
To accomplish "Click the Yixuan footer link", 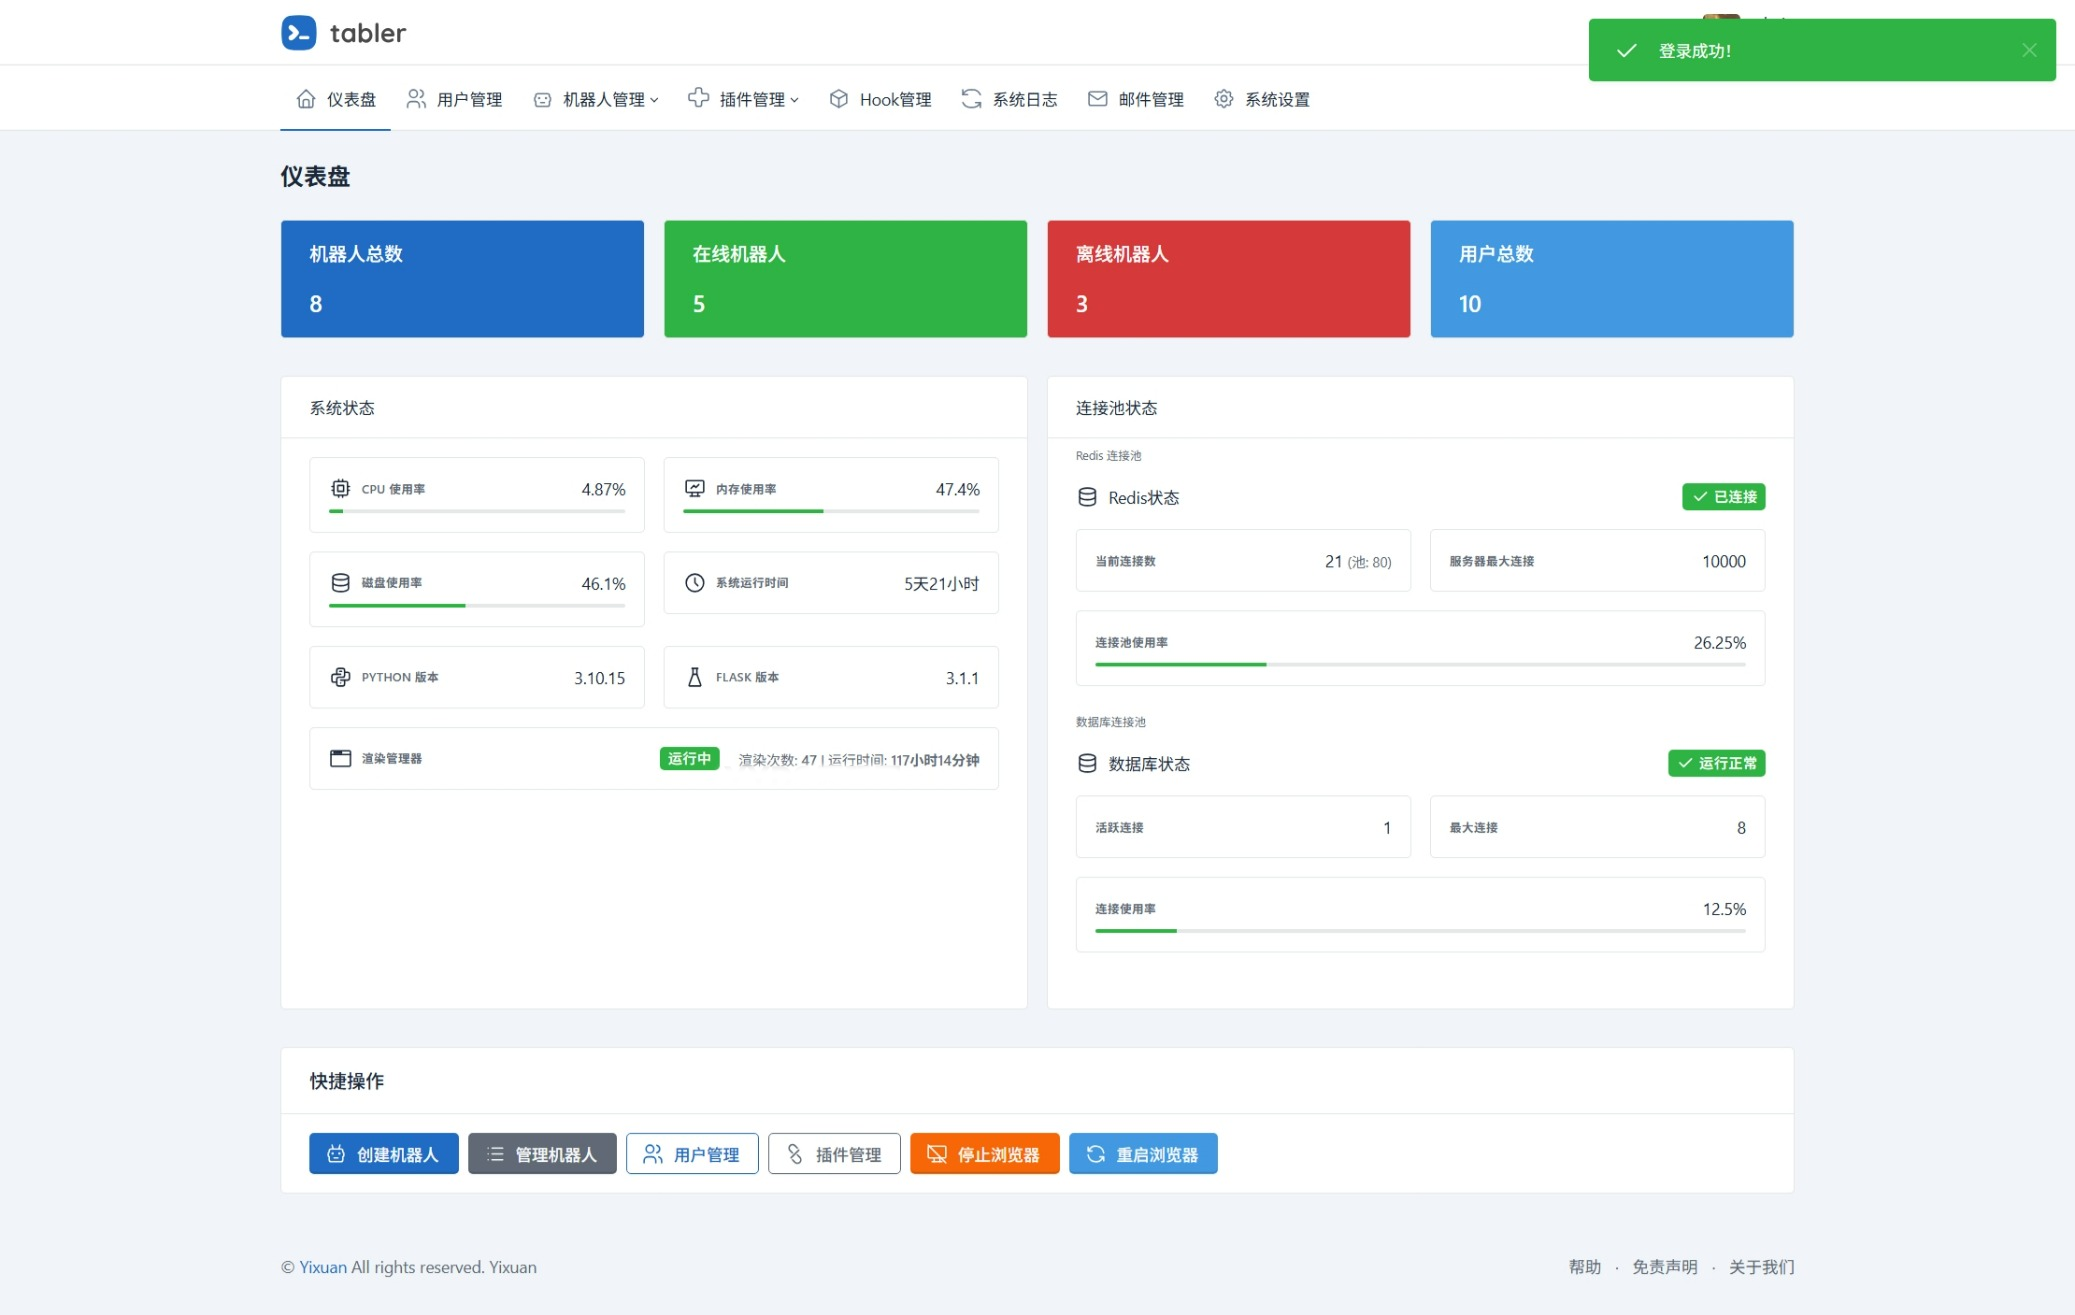I will click(323, 1267).
